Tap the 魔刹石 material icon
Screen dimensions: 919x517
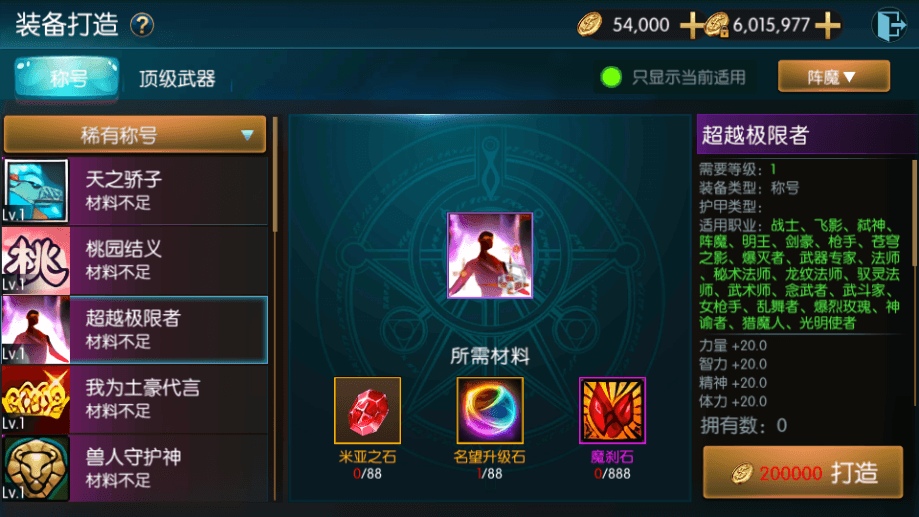click(x=612, y=410)
